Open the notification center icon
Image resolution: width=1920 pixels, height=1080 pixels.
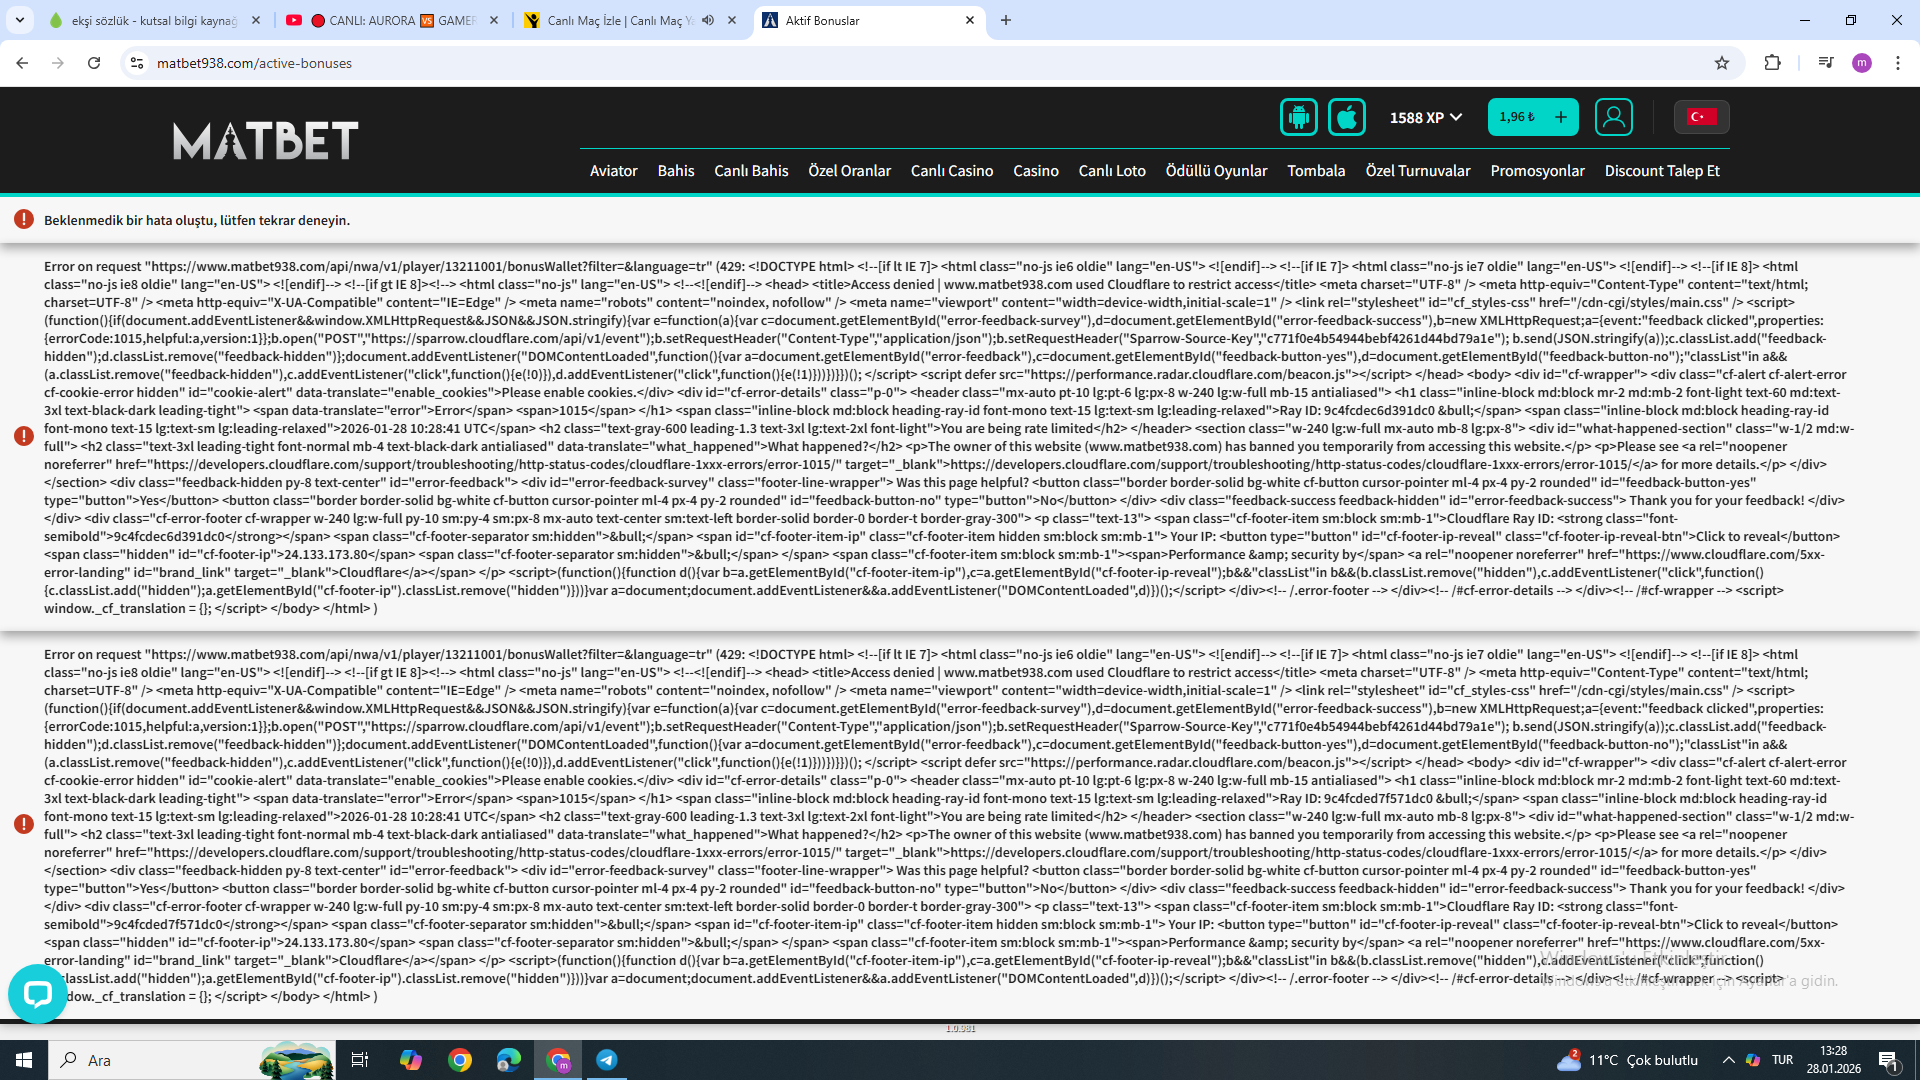click(x=1889, y=1060)
